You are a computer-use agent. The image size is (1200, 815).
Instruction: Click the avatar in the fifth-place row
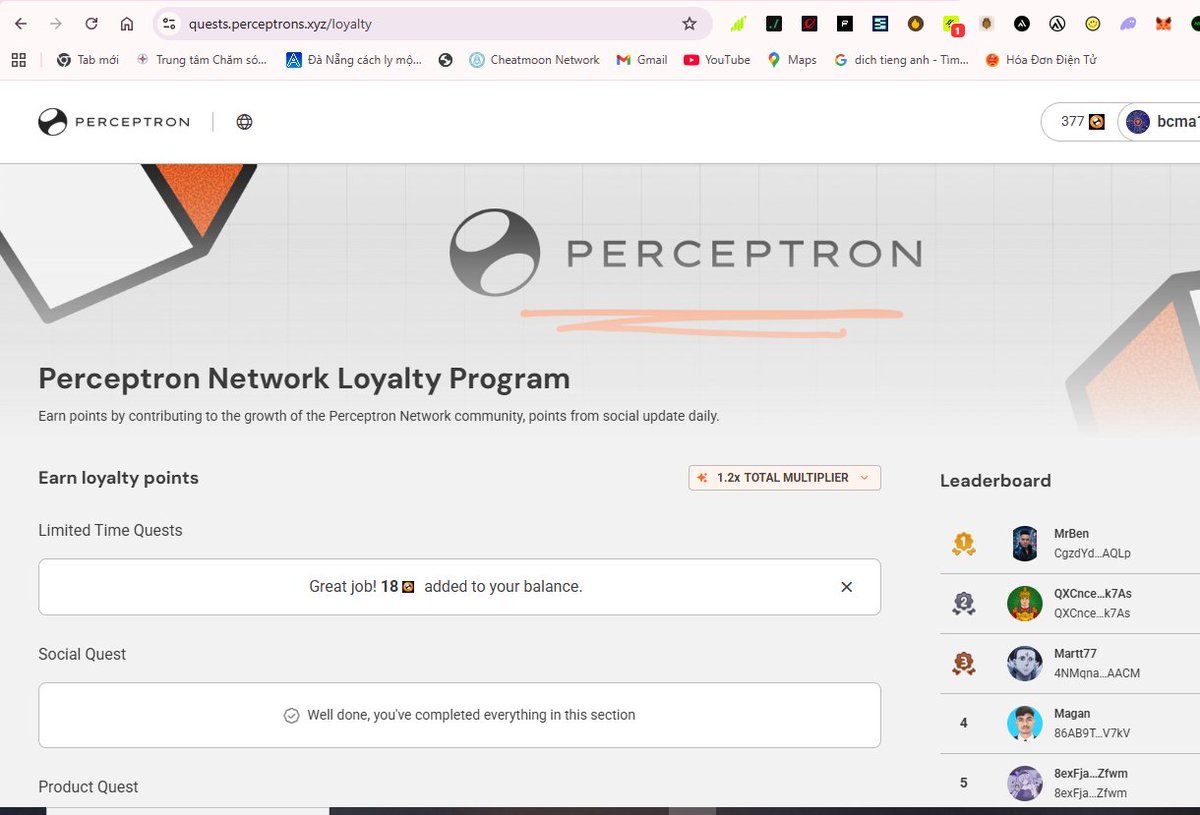[1025, 784]
